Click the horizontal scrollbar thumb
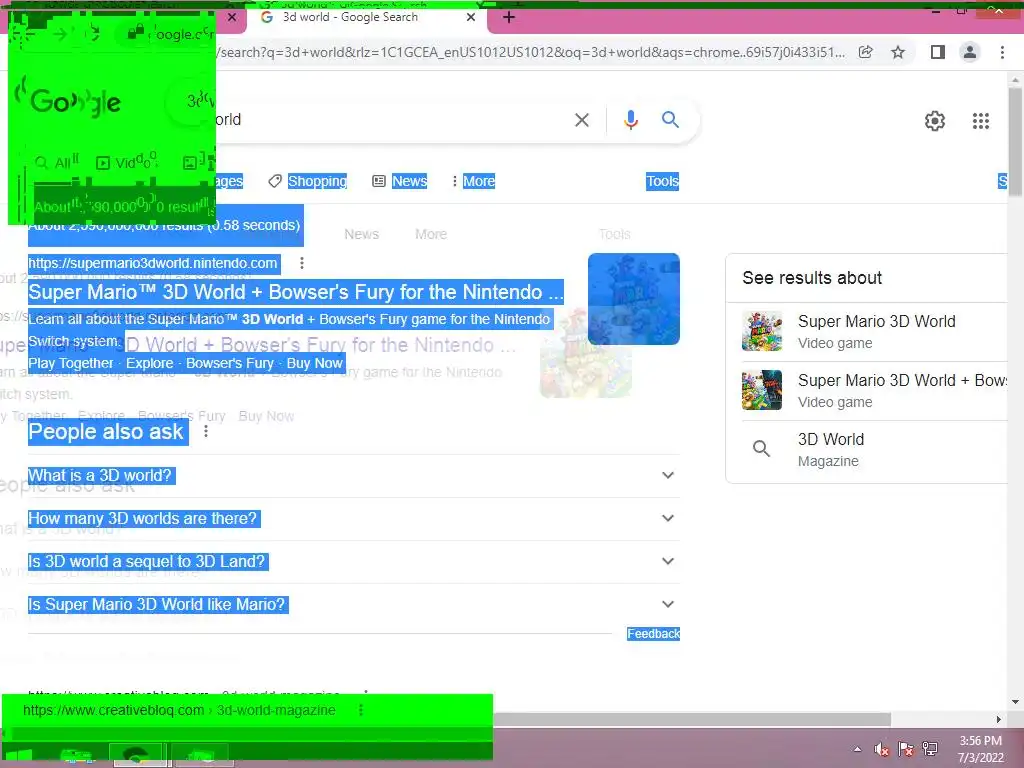The image size is (1024, 768). click(x=692, y=719)
